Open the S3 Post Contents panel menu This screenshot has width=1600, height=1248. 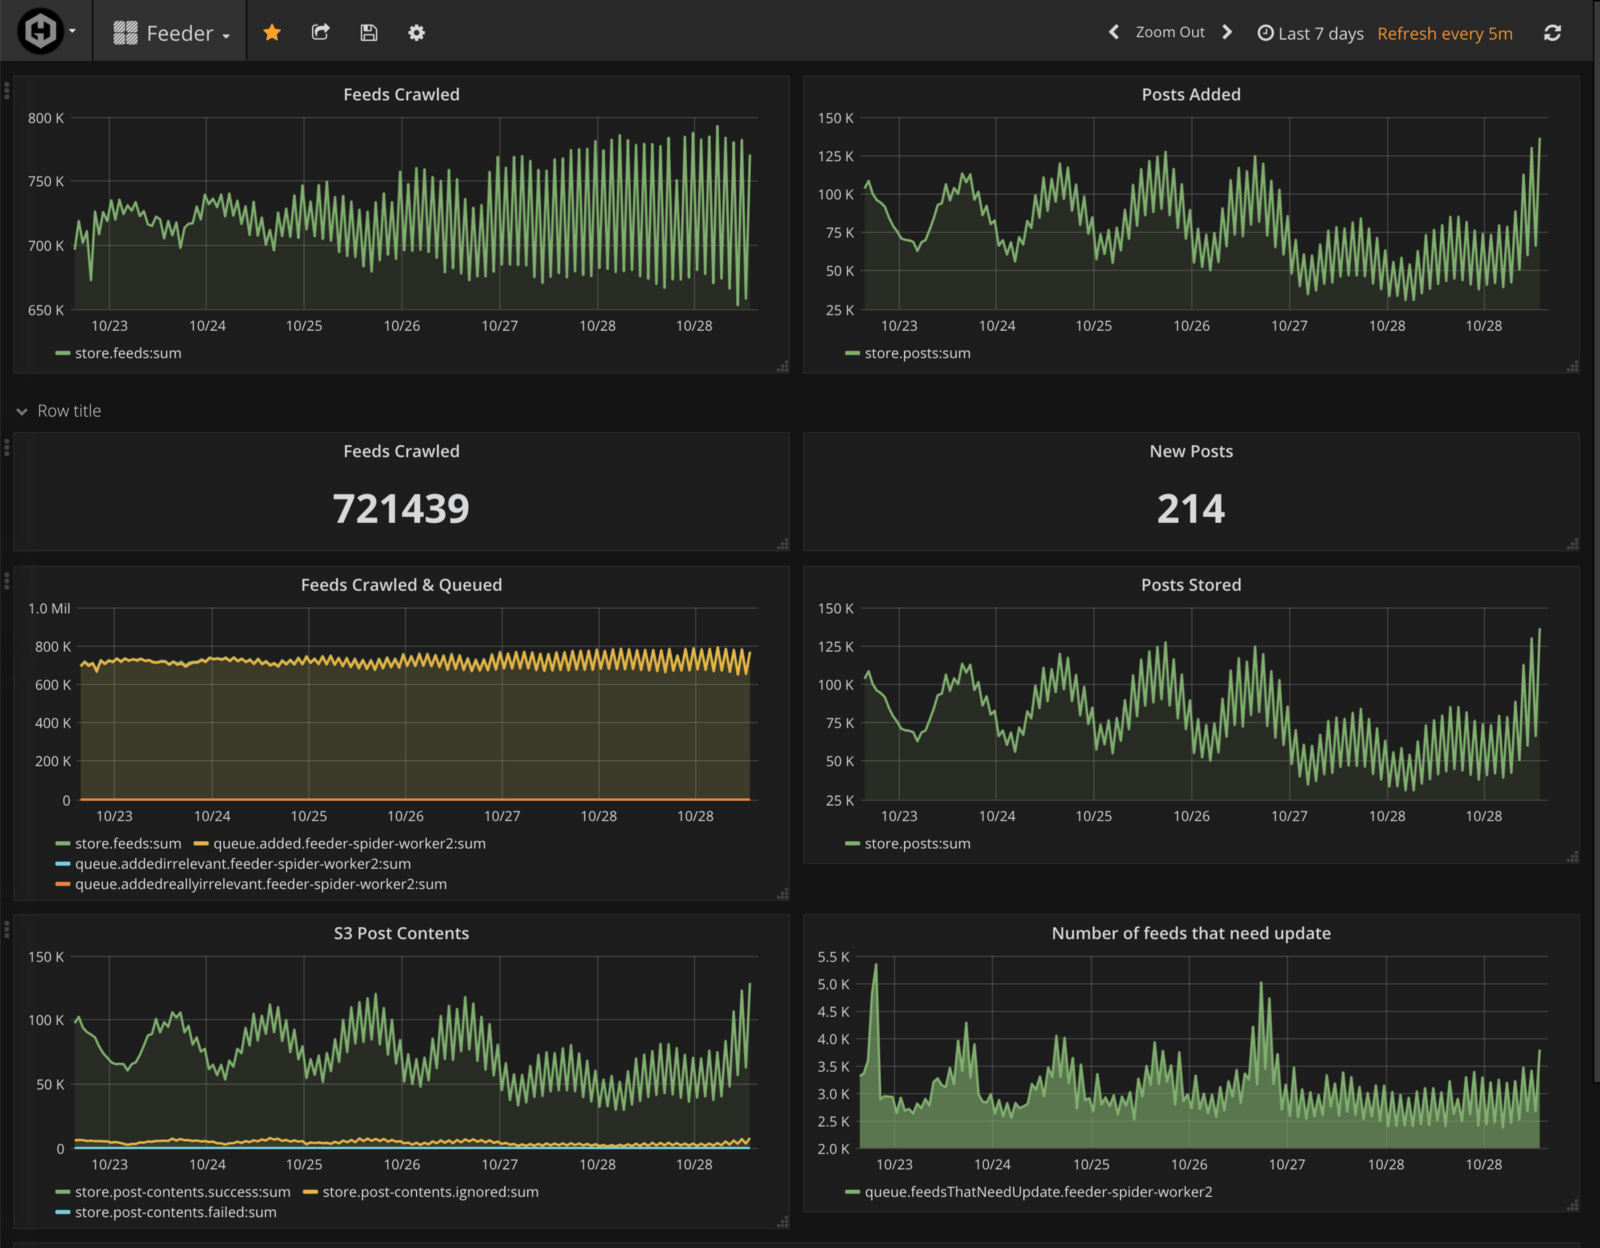pyautogui.click(x=401, y=933)
